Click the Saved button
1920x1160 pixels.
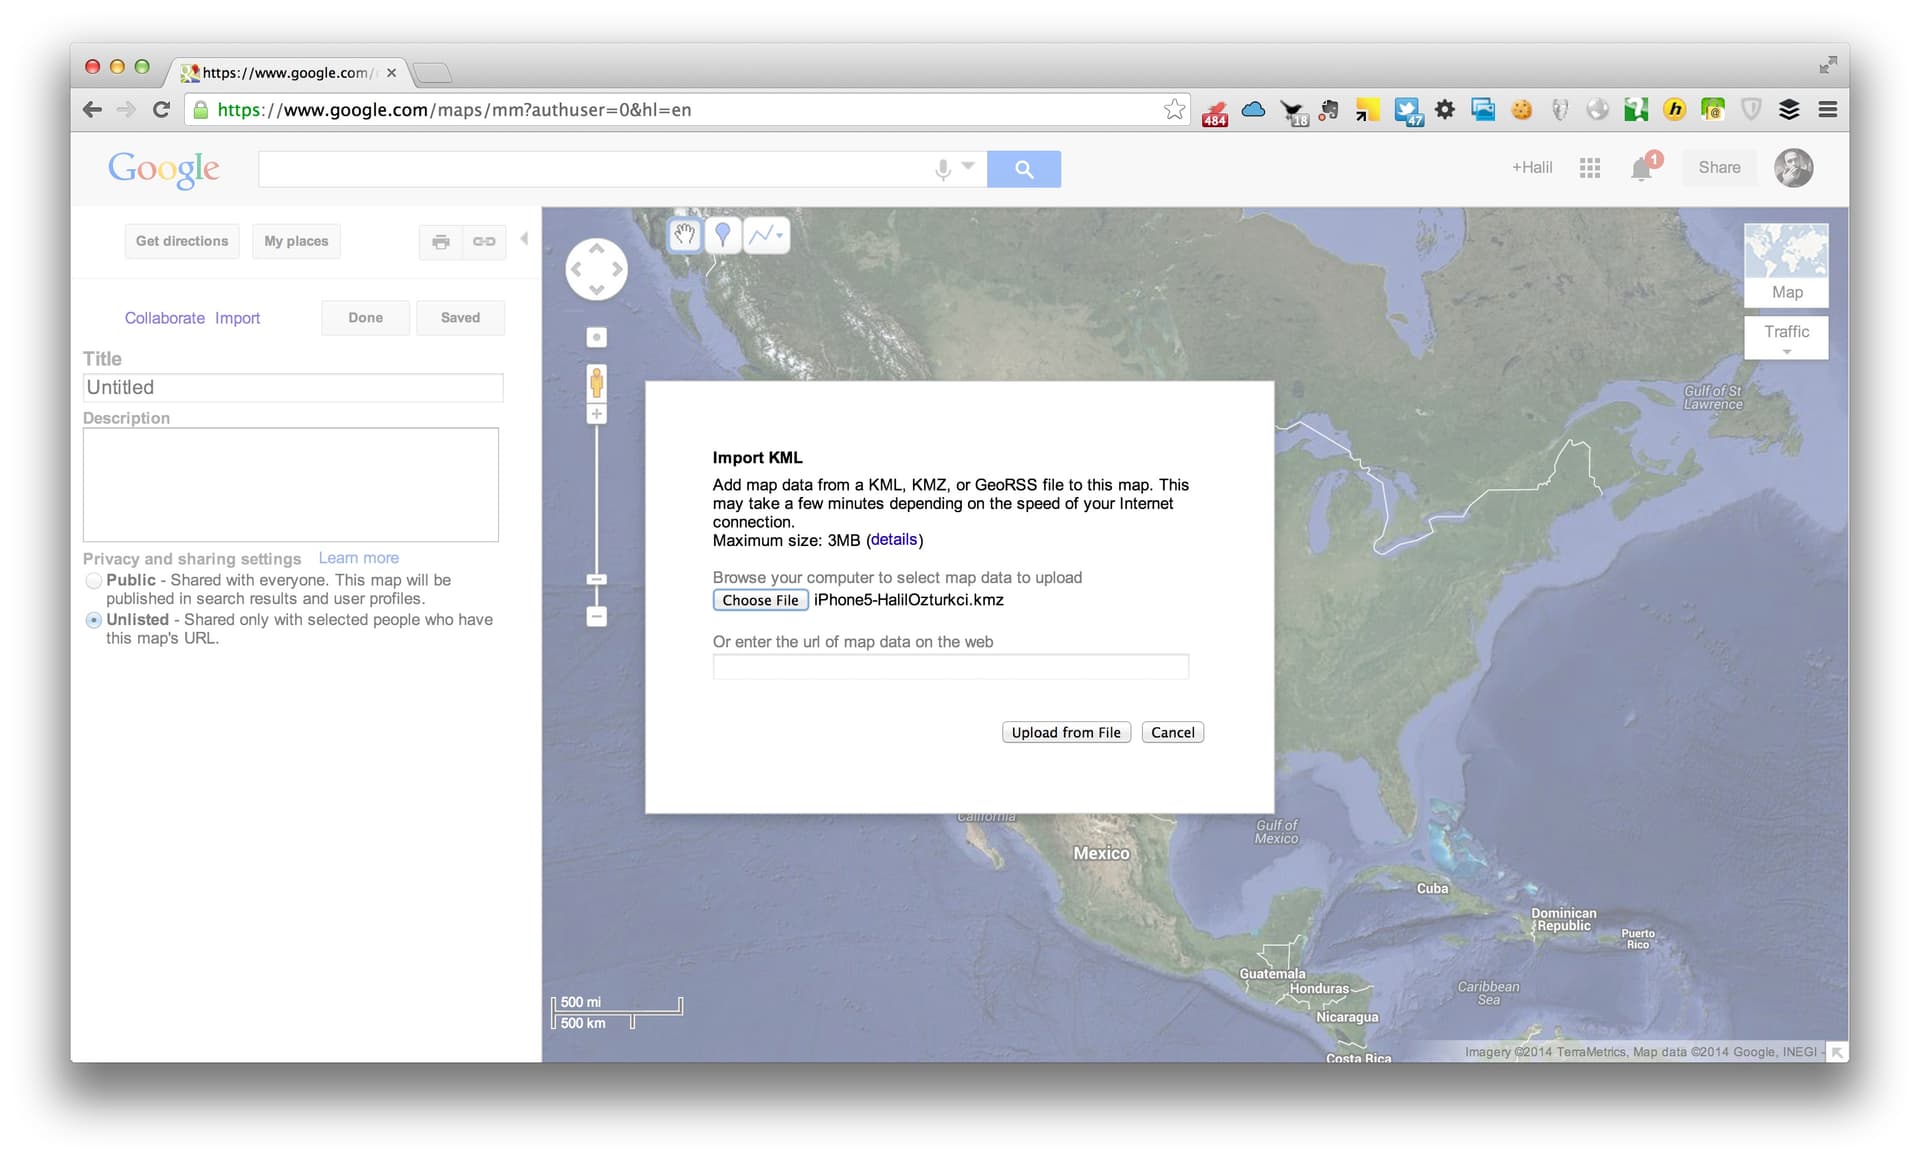461,318
